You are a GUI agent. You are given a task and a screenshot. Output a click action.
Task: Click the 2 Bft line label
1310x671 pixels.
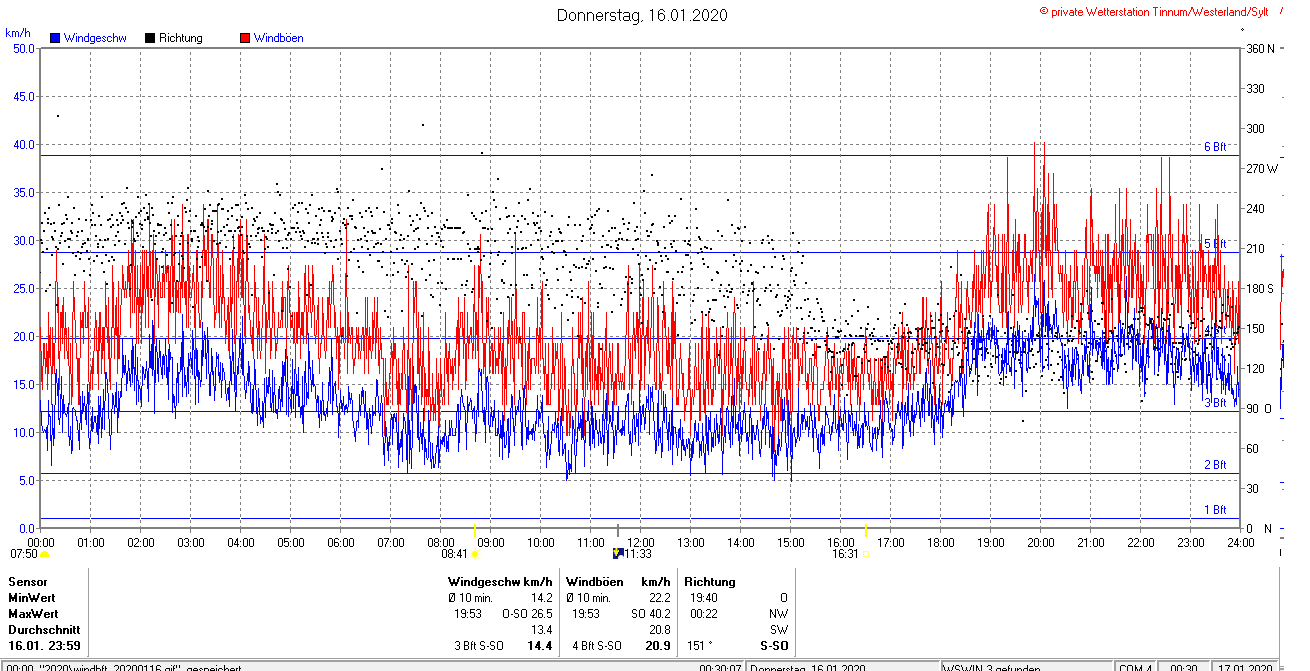point(1215,465)
